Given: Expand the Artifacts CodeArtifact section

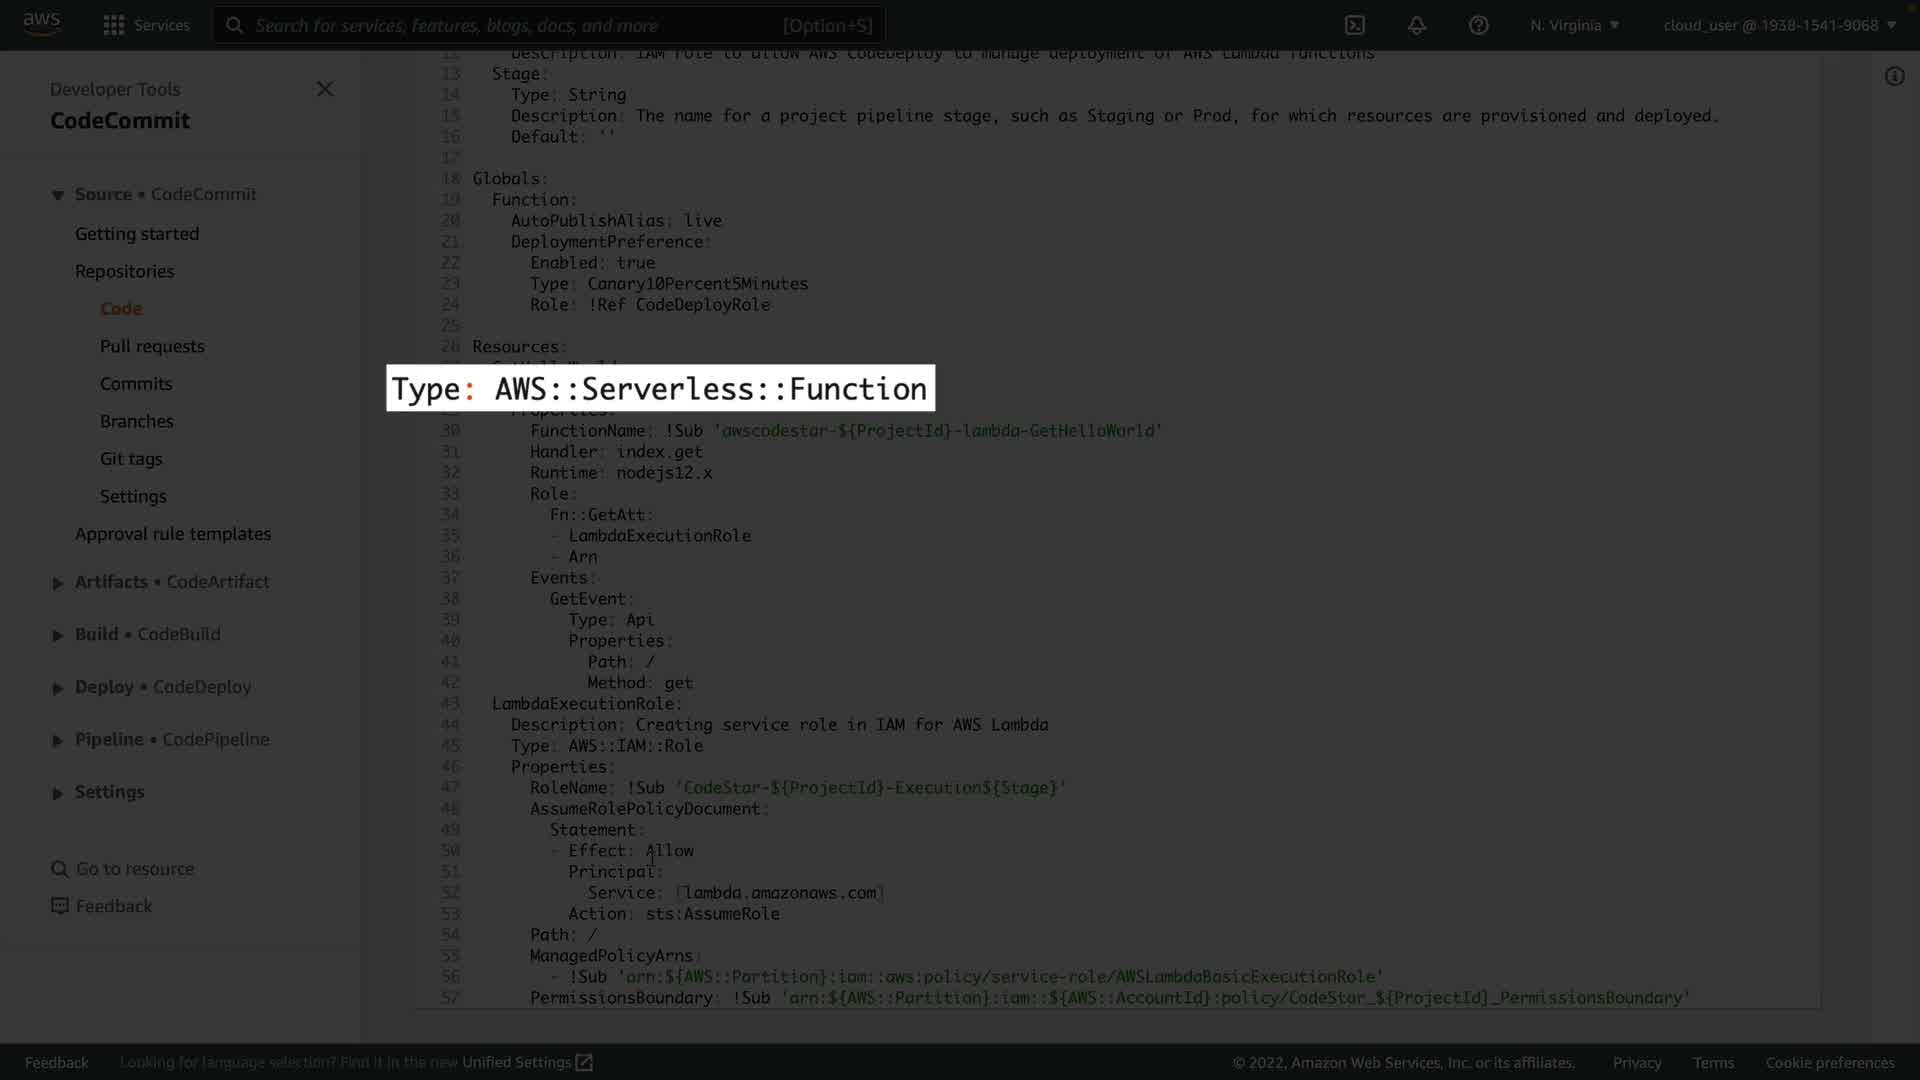Looking at the screenshot, I should pyautogui.click(x=58, y=583).
